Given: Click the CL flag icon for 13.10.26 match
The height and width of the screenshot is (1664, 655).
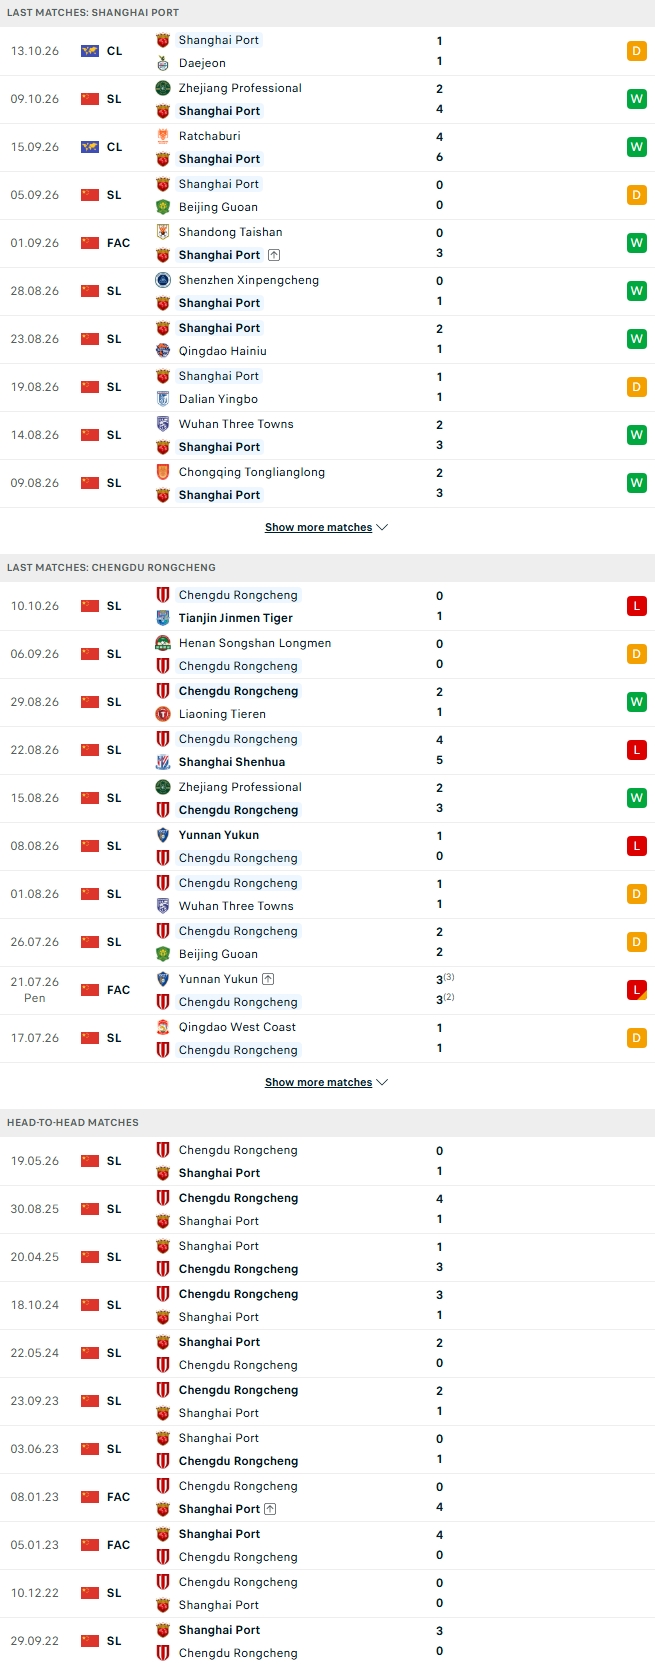Looking at the screenshot, I should pos(90,51).
